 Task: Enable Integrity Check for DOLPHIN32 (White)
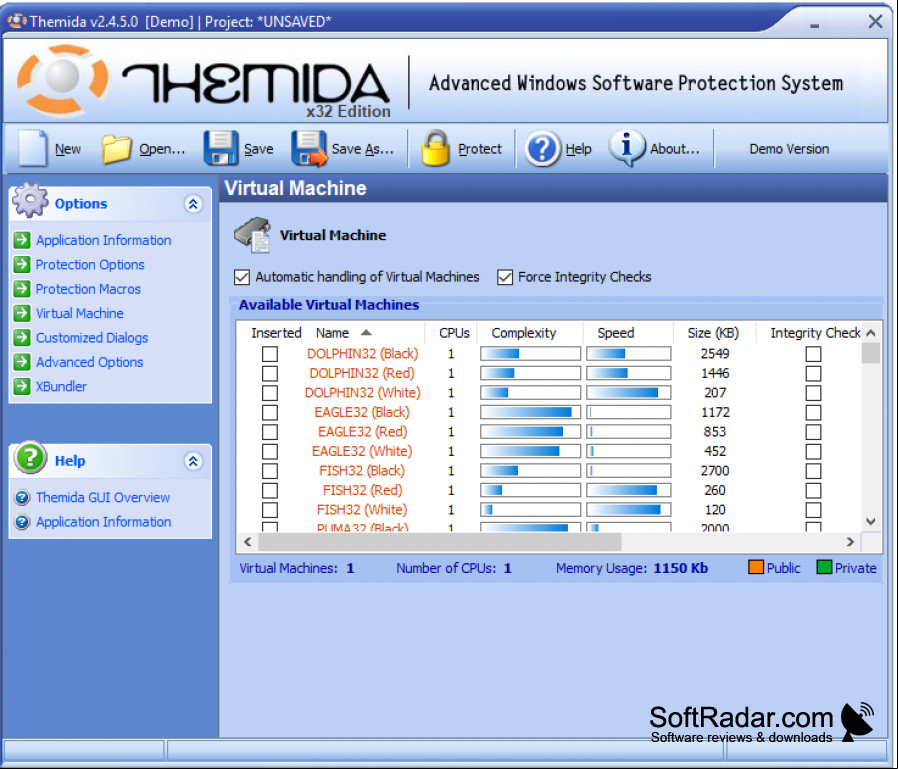coord(813,393)
